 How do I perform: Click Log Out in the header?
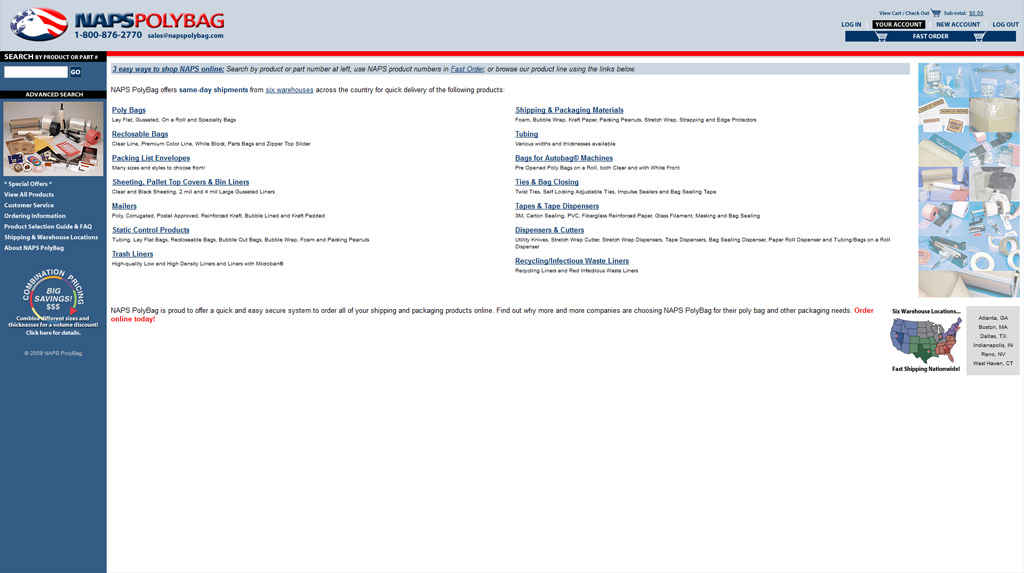(1005, 25)
